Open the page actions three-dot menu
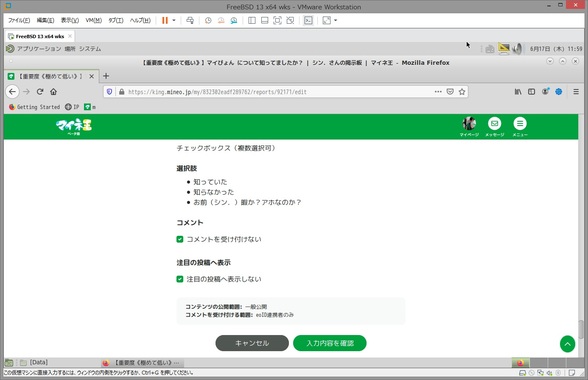 (x=438, y=92)
